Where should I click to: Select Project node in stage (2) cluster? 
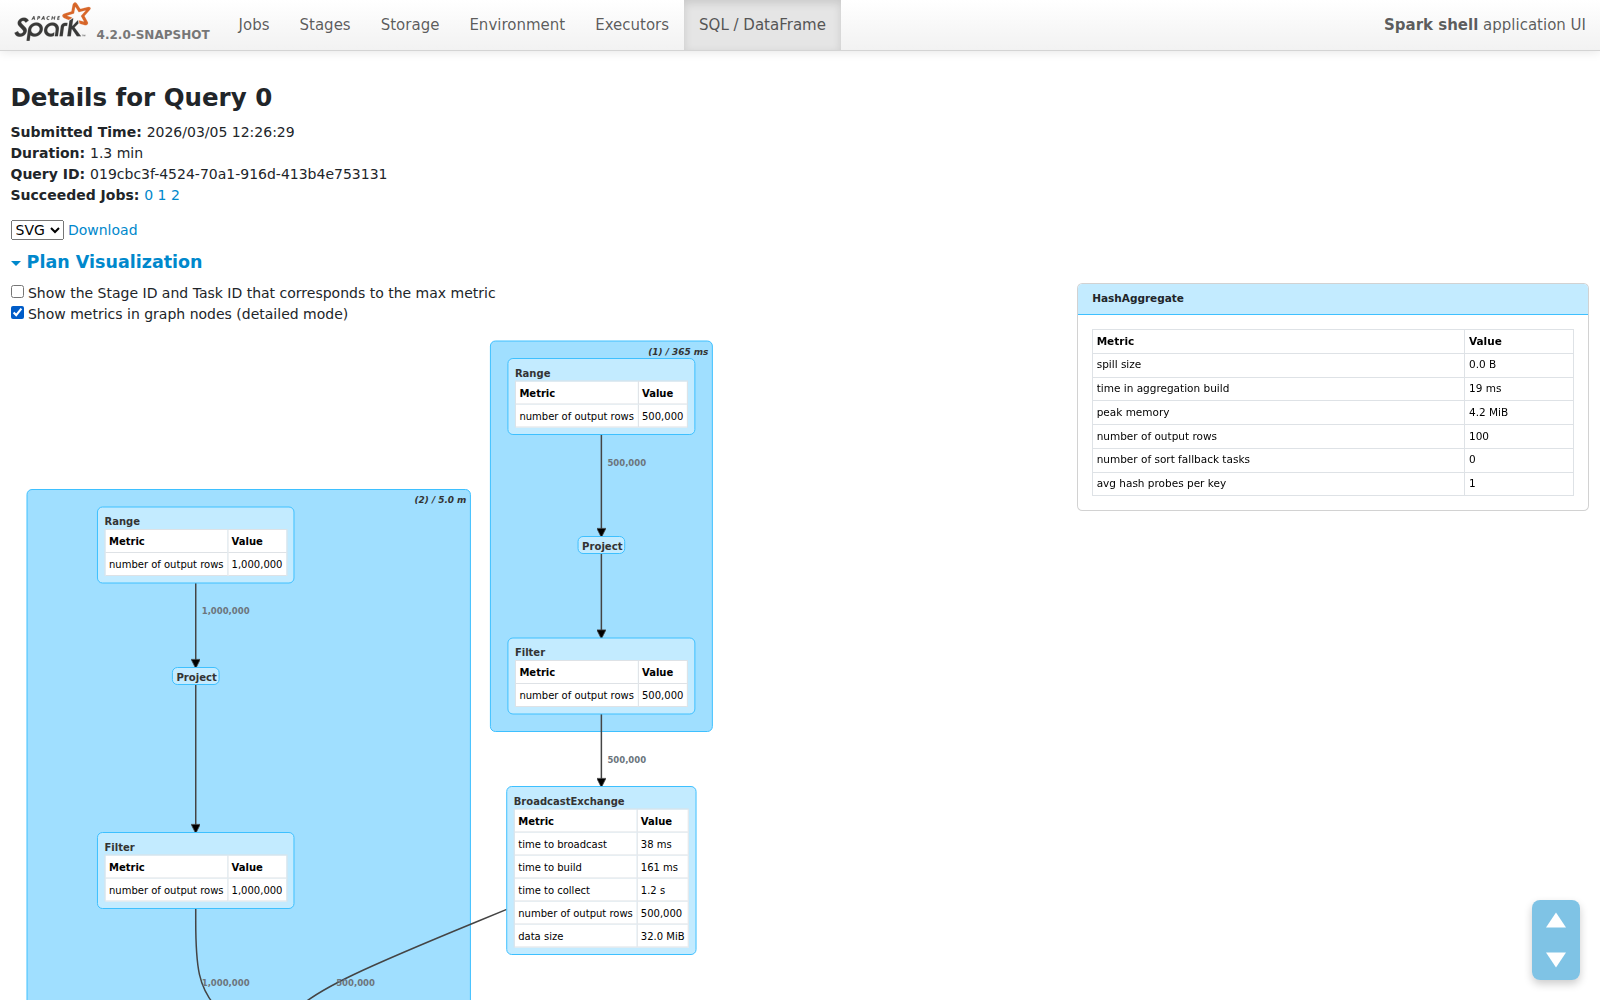coord(196,677)
